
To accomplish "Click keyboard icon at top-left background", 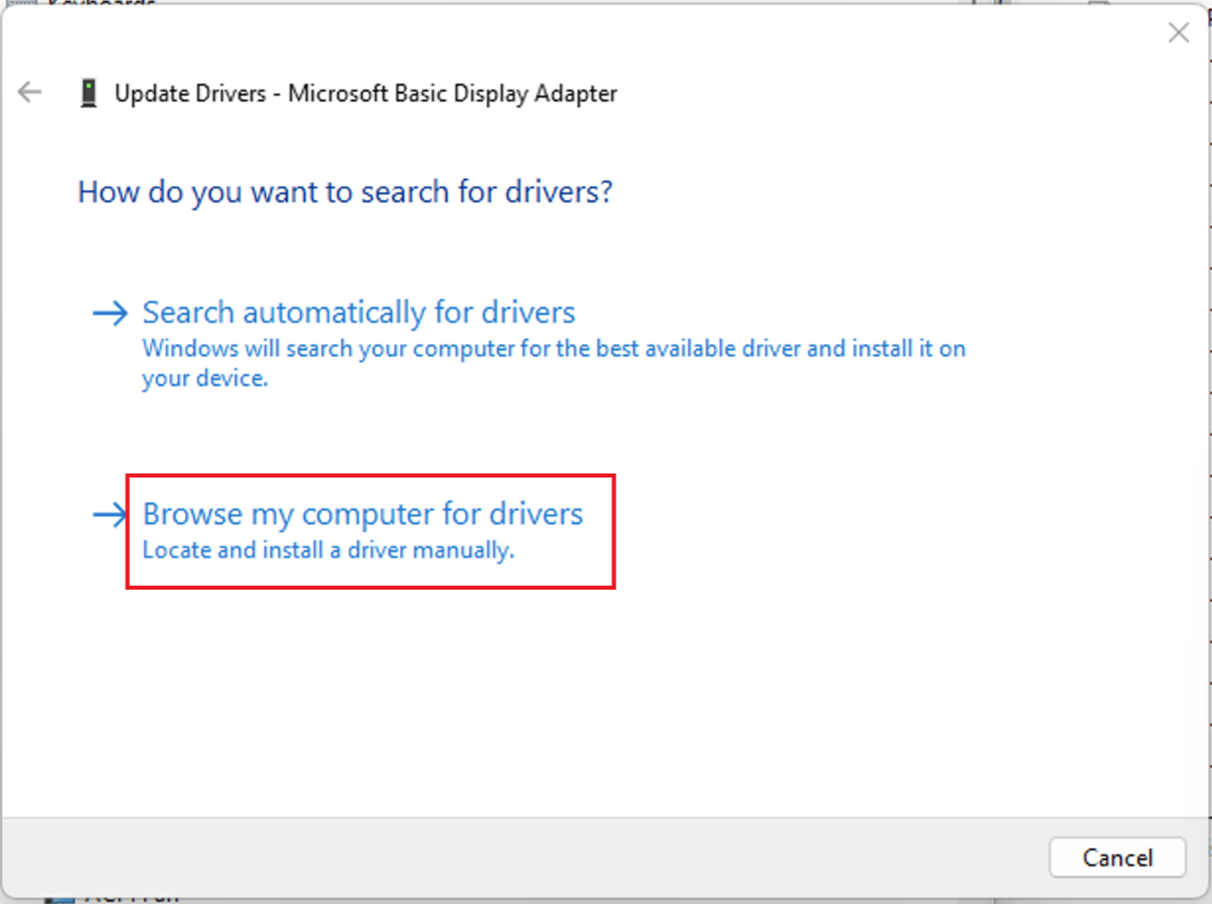I will tap(20, 3).
